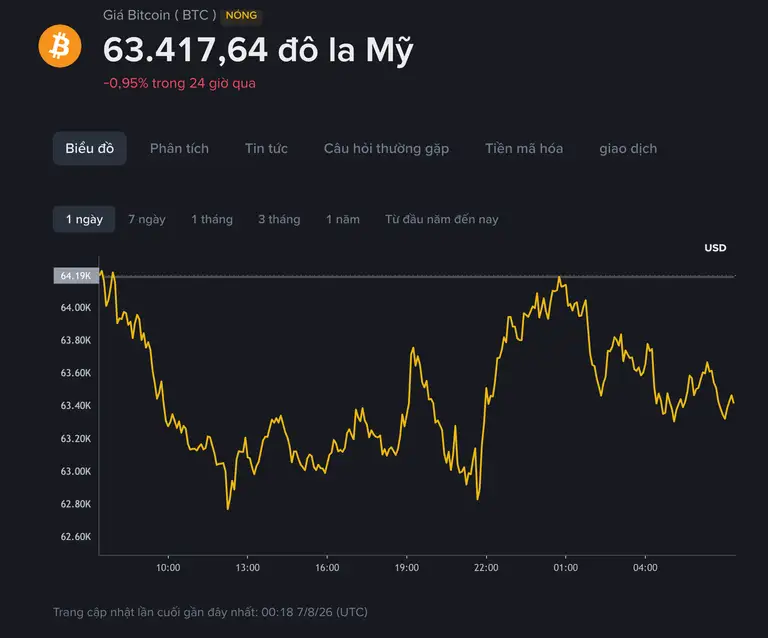Click the 01:00 time axis label

[566, 567]
